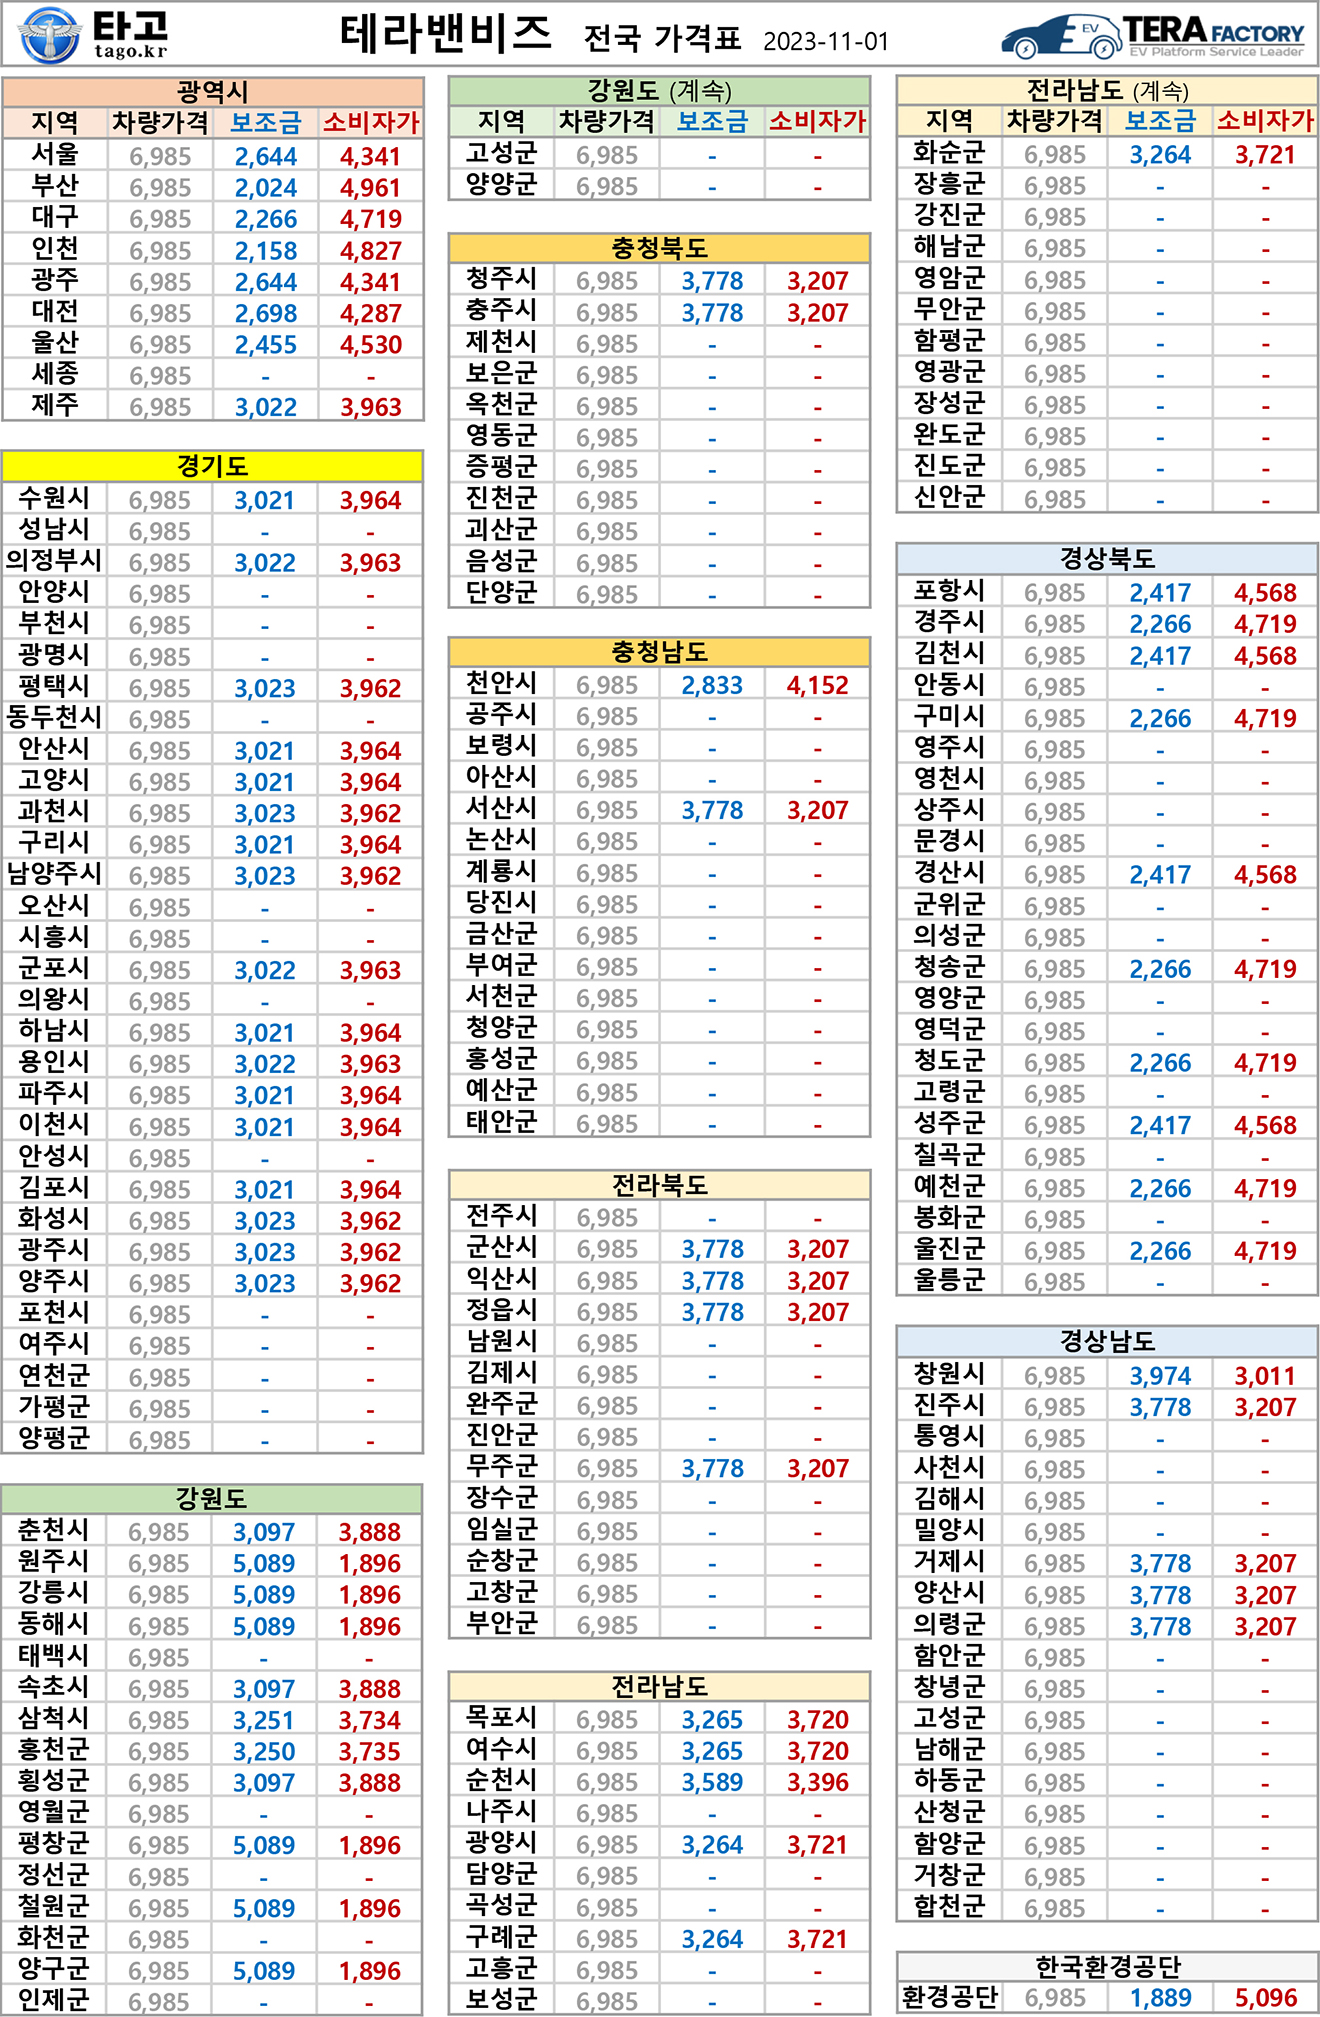
Task: Click the 포항시 row label
Action: [950, 591]
